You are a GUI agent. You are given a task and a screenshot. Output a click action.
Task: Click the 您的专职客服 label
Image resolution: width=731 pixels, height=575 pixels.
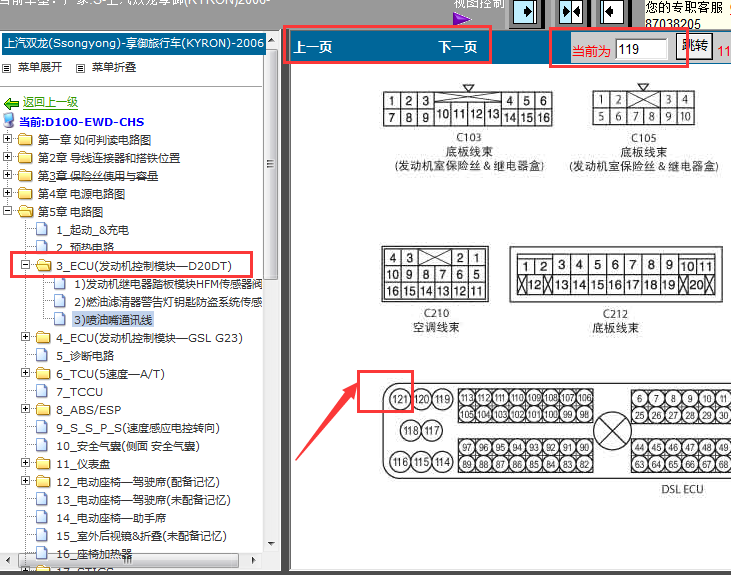pyautogui.click(x=684, y=7)
